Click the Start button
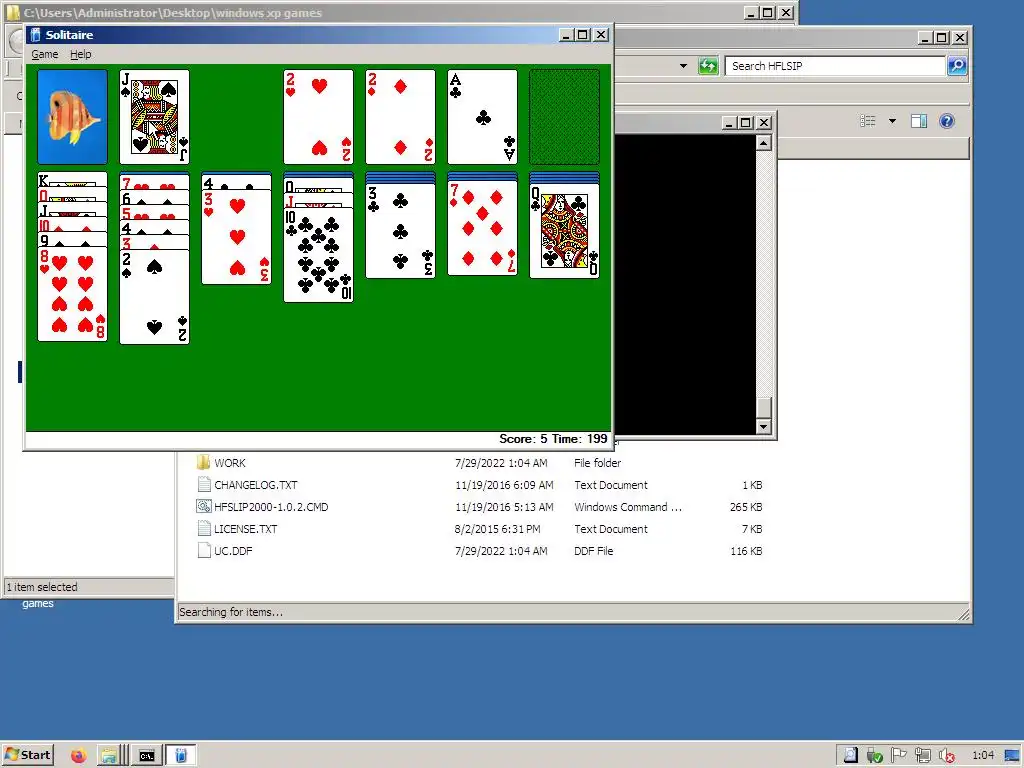Viewport: 1024px width, 768px height. pos(28,755)
